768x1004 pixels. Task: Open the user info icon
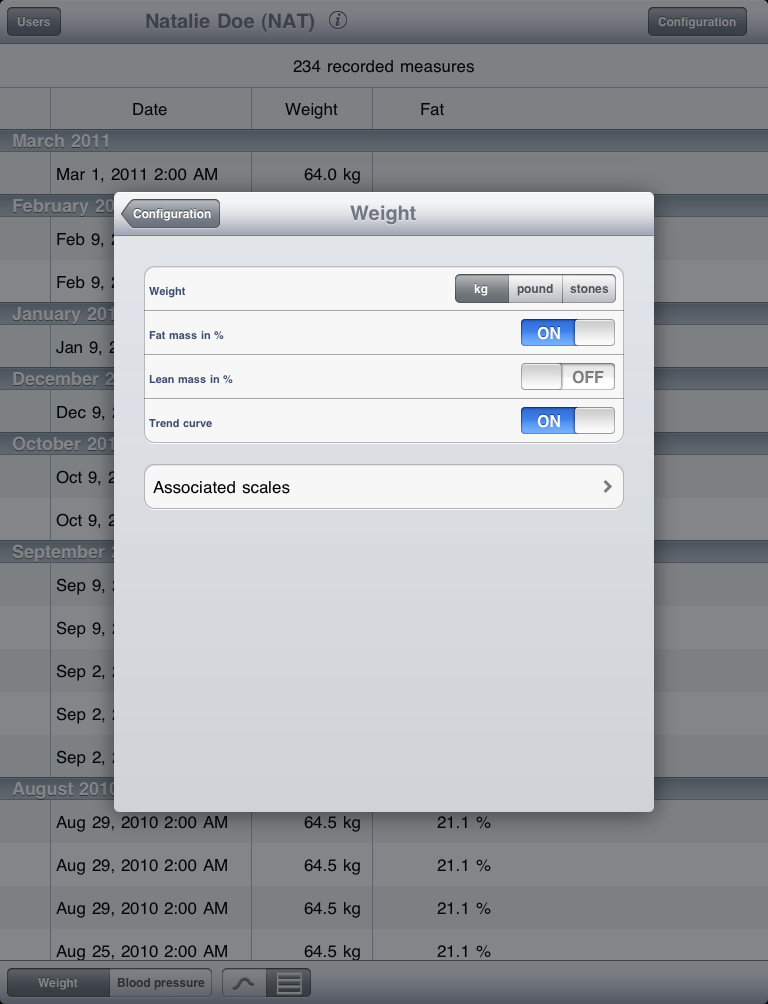pyautogui.click(x=338, y=20)
